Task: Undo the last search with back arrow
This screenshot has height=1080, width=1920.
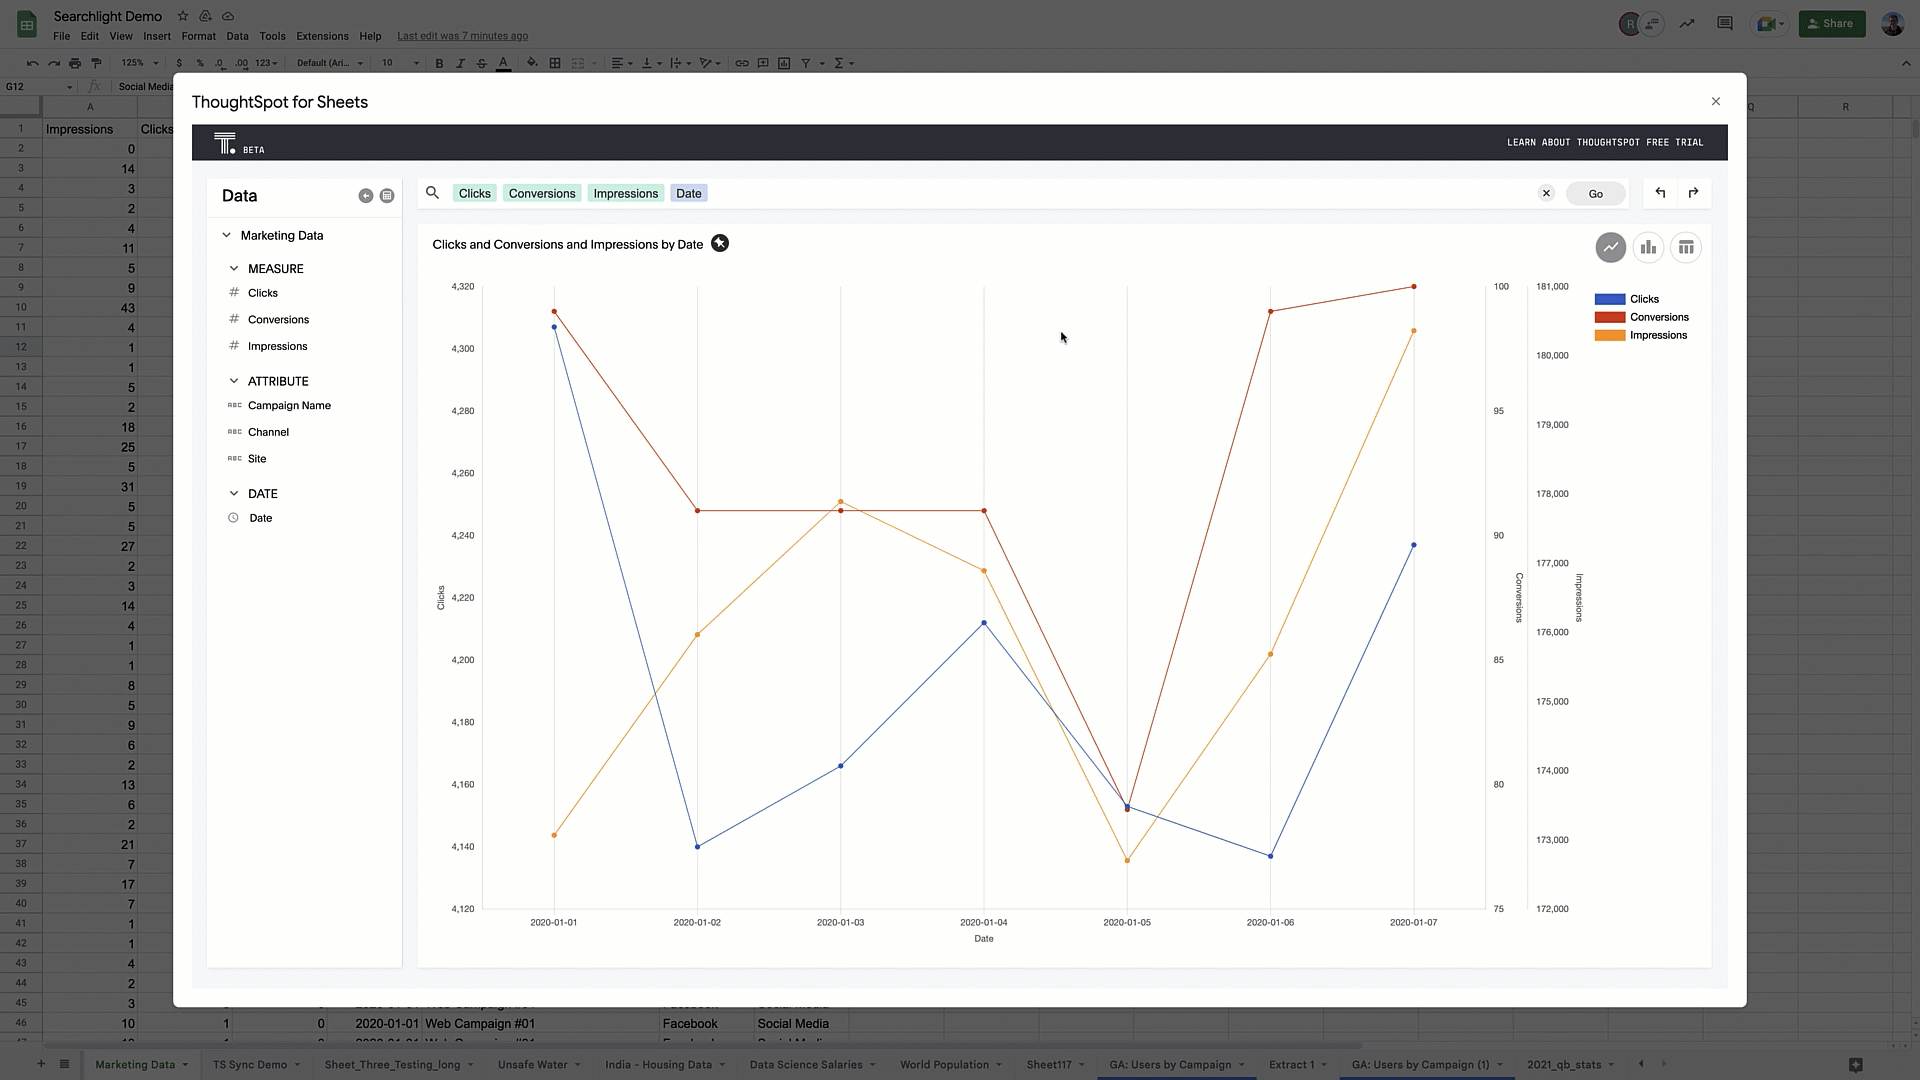Action: 1660,193
